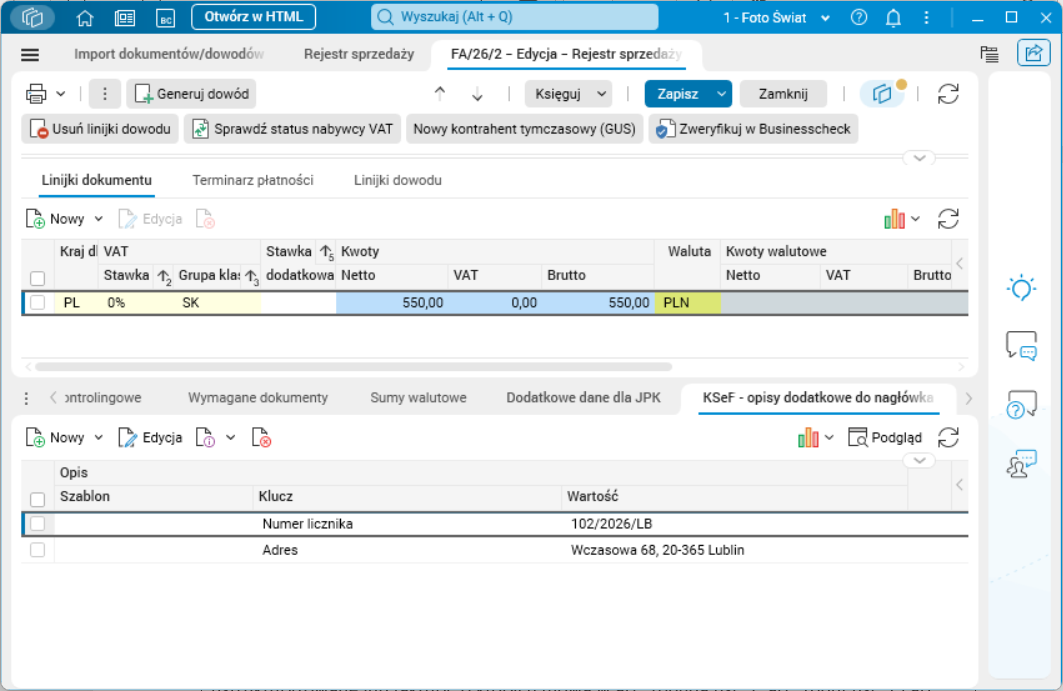Open the hamburger main menu icon
This screenshot has height=691, width=1063.
coord(30,54)
